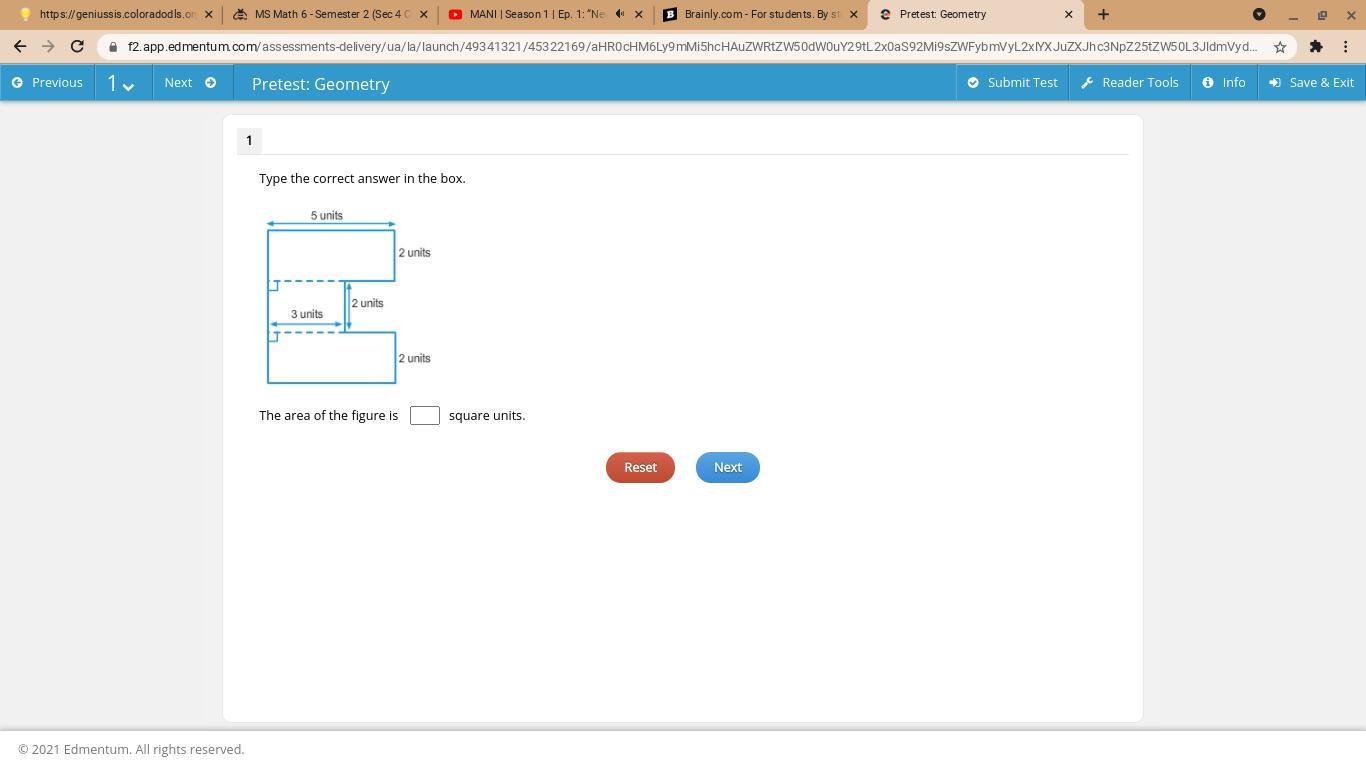Open the Info panel
The height and width of the screenshot is (768, 1366).
click(x=1224, y=83)
